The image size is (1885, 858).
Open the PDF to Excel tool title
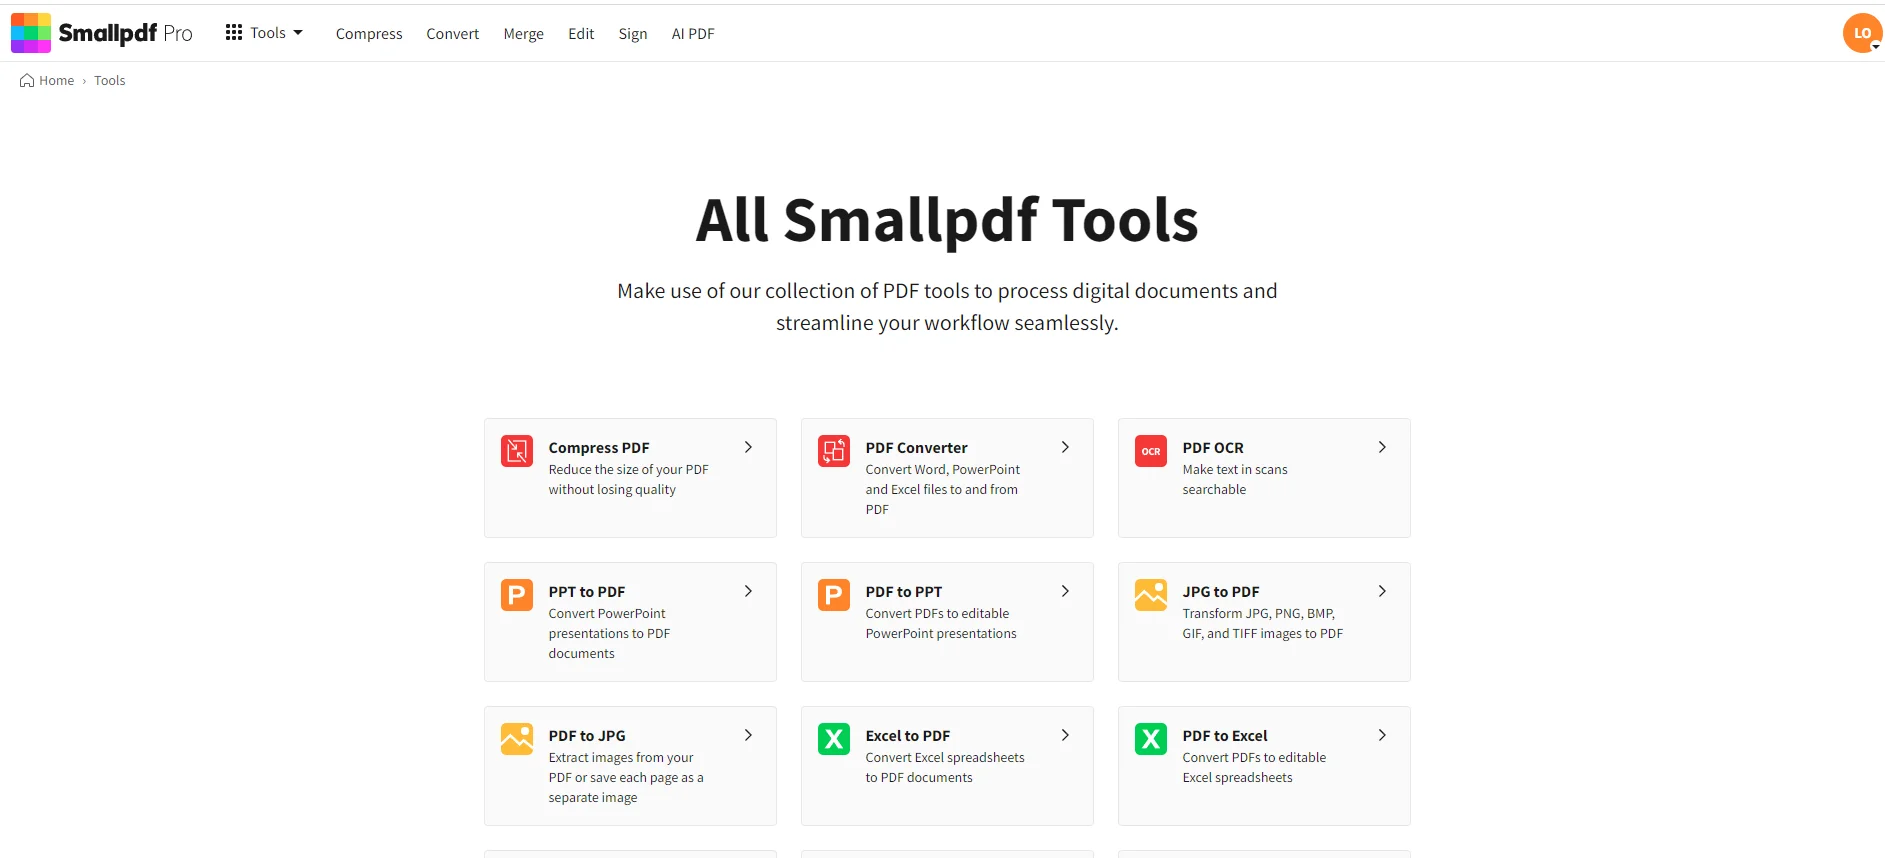tap(1225, 736)
